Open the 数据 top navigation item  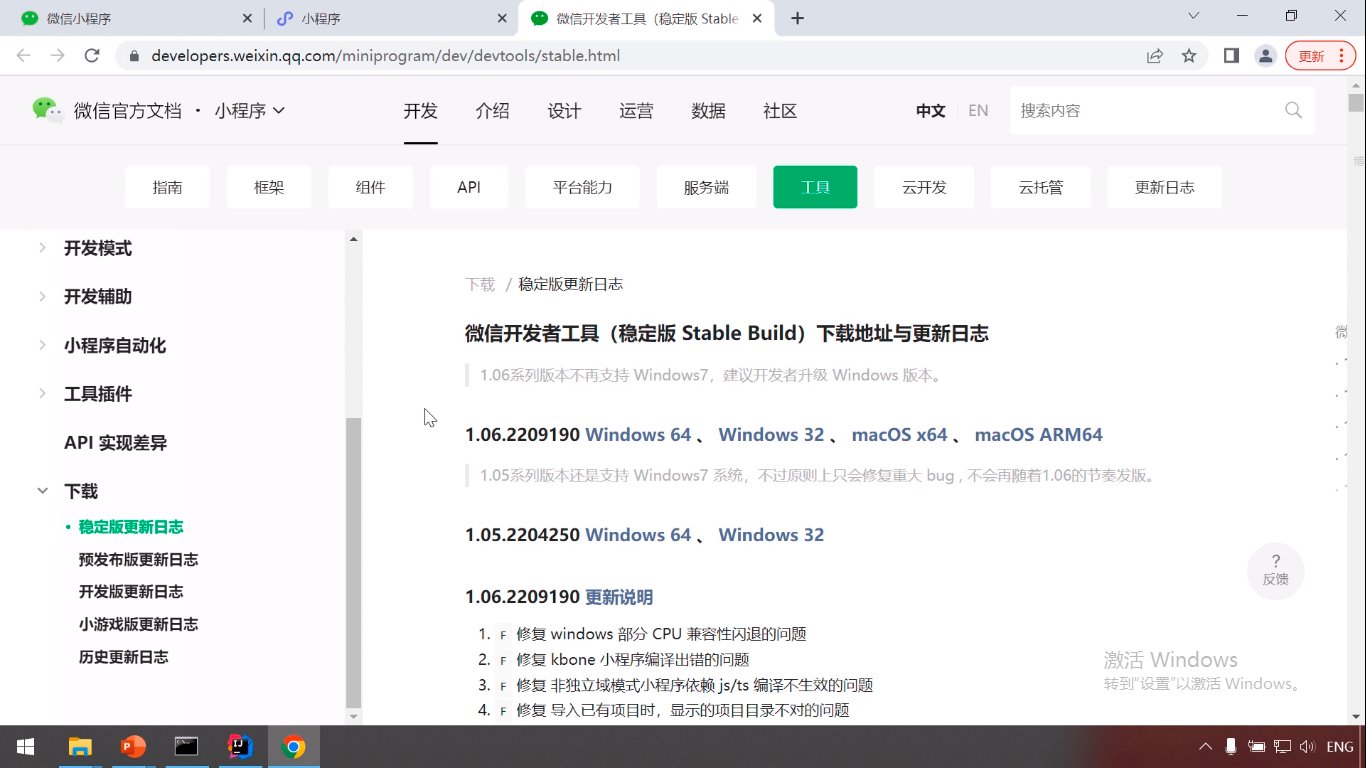pos(709,111)
